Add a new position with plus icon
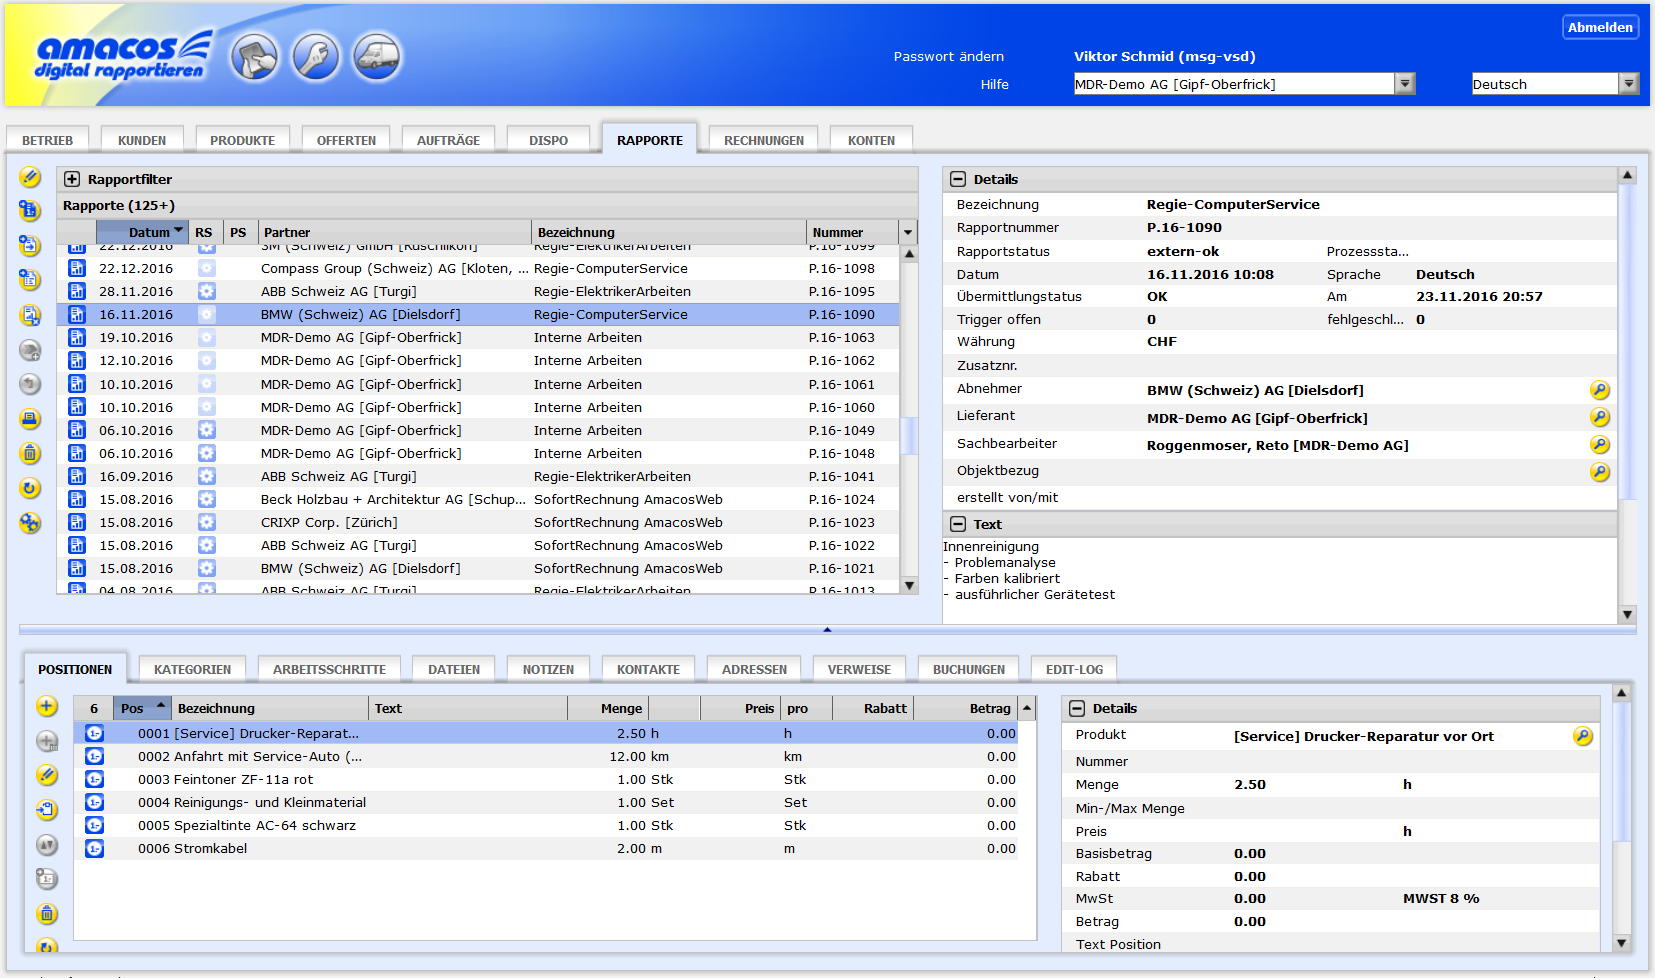 (47, 707)
